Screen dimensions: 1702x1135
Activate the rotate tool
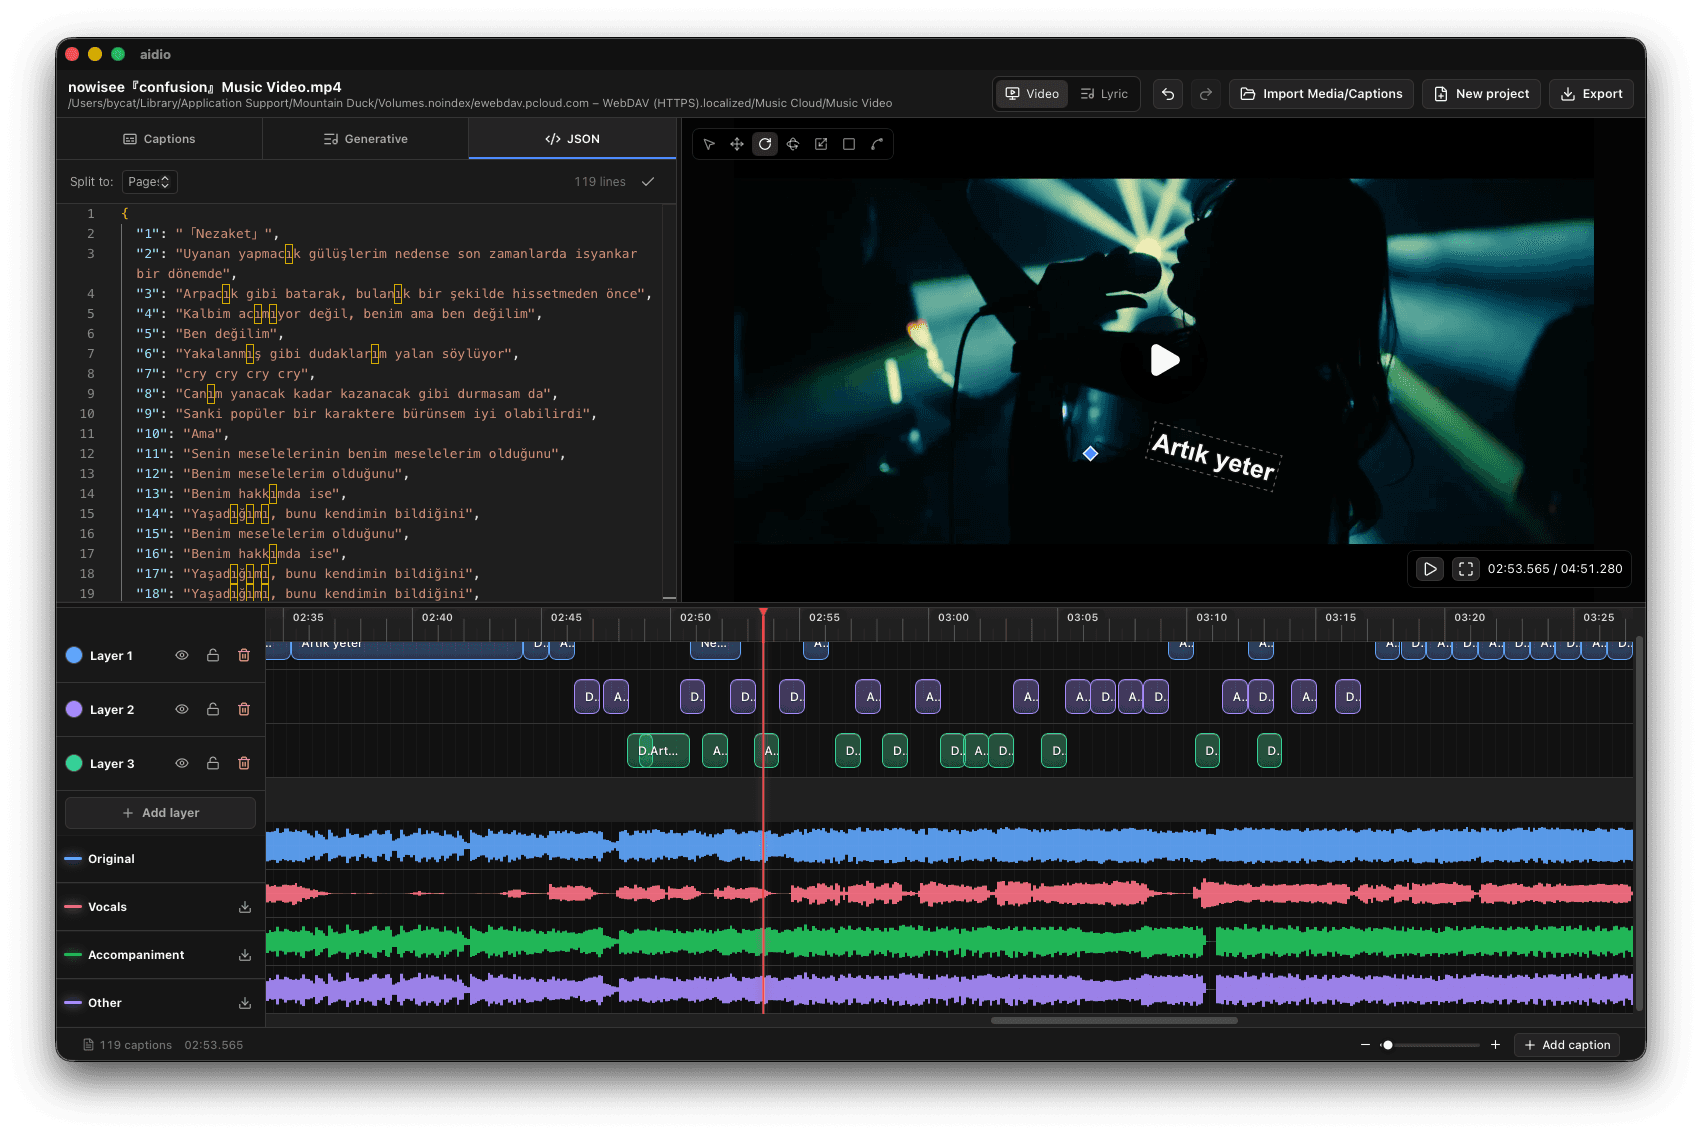pyautogui.click(x=765, y=144)
